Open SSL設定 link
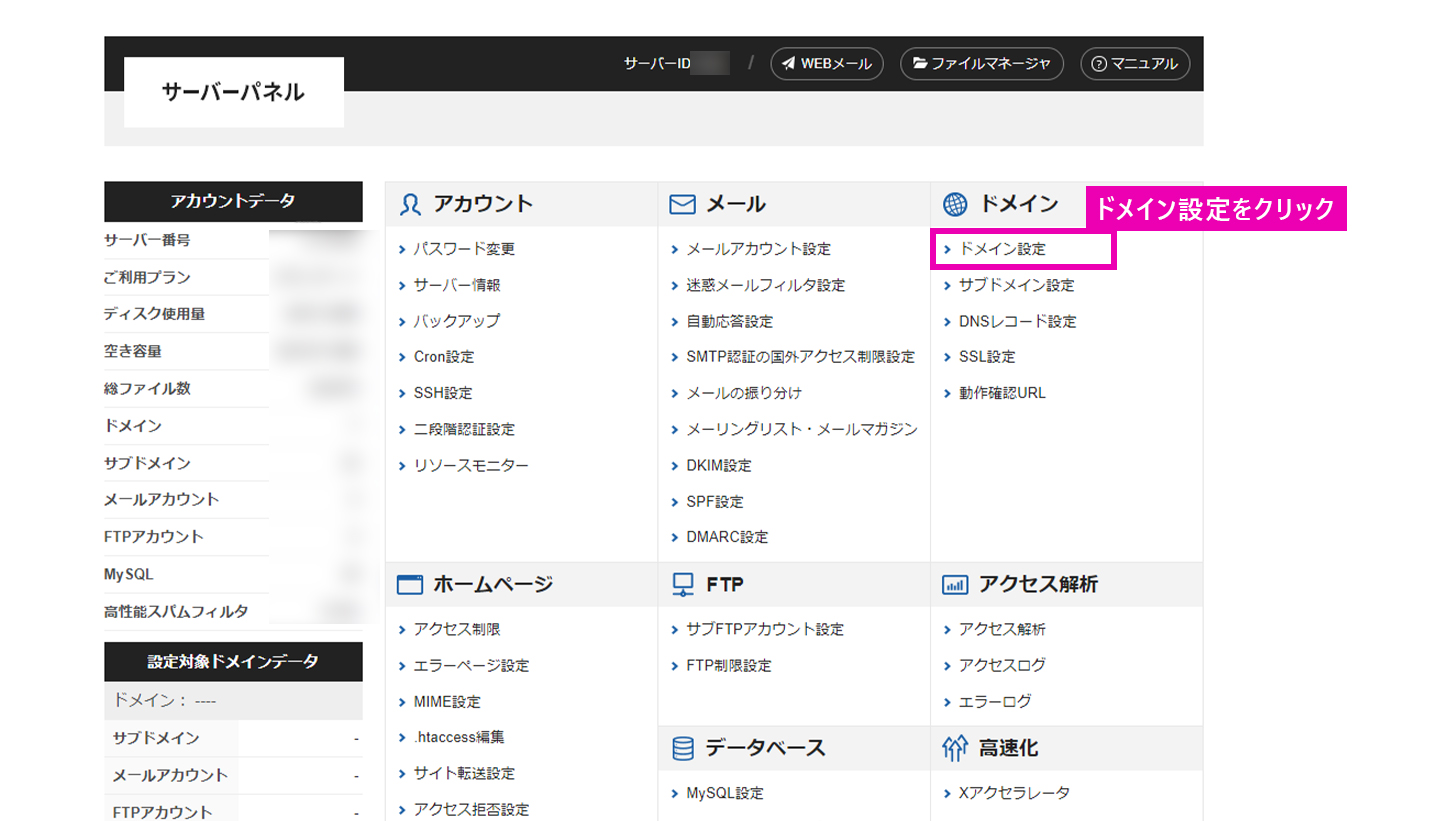 (x=987, y=357)
